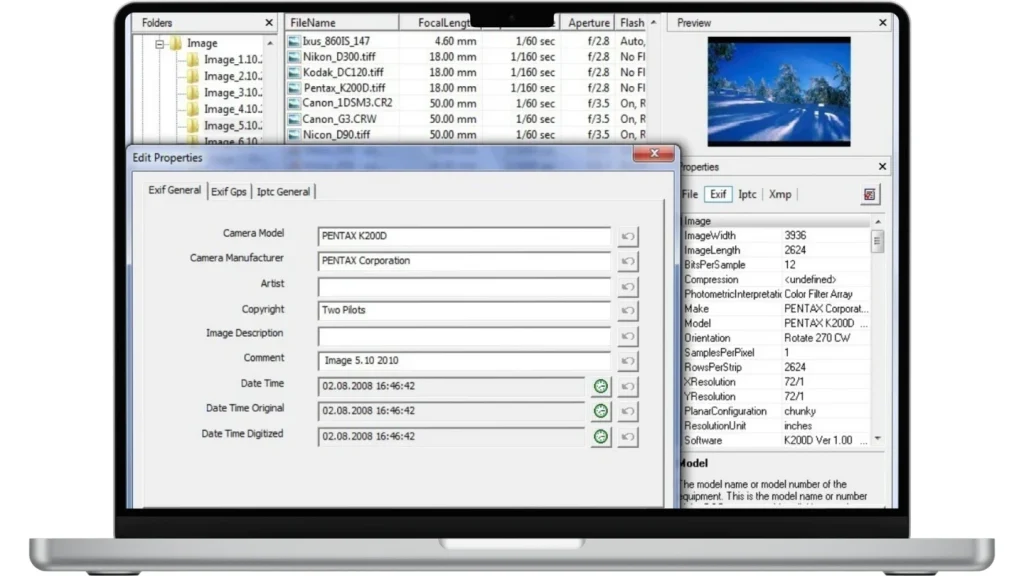The image size is (1024, 576).
Task: Open the clock picker for Date Time Original
Action: (600, 411)
